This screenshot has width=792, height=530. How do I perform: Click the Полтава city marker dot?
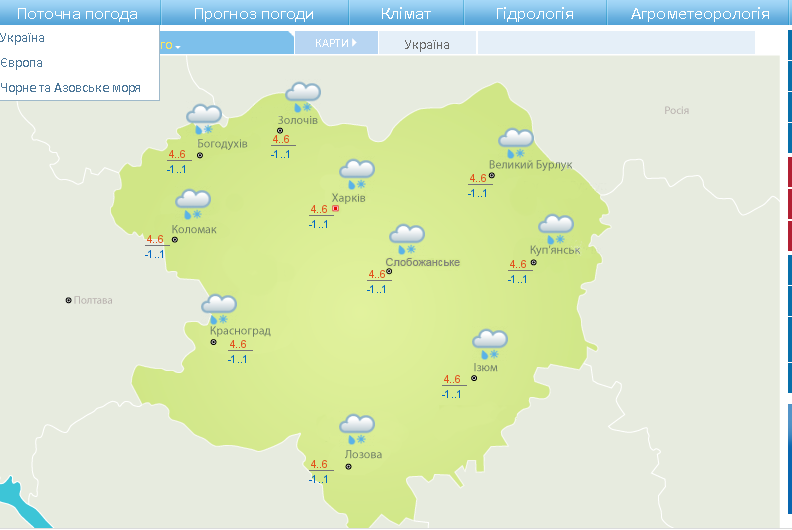[69, 300]
